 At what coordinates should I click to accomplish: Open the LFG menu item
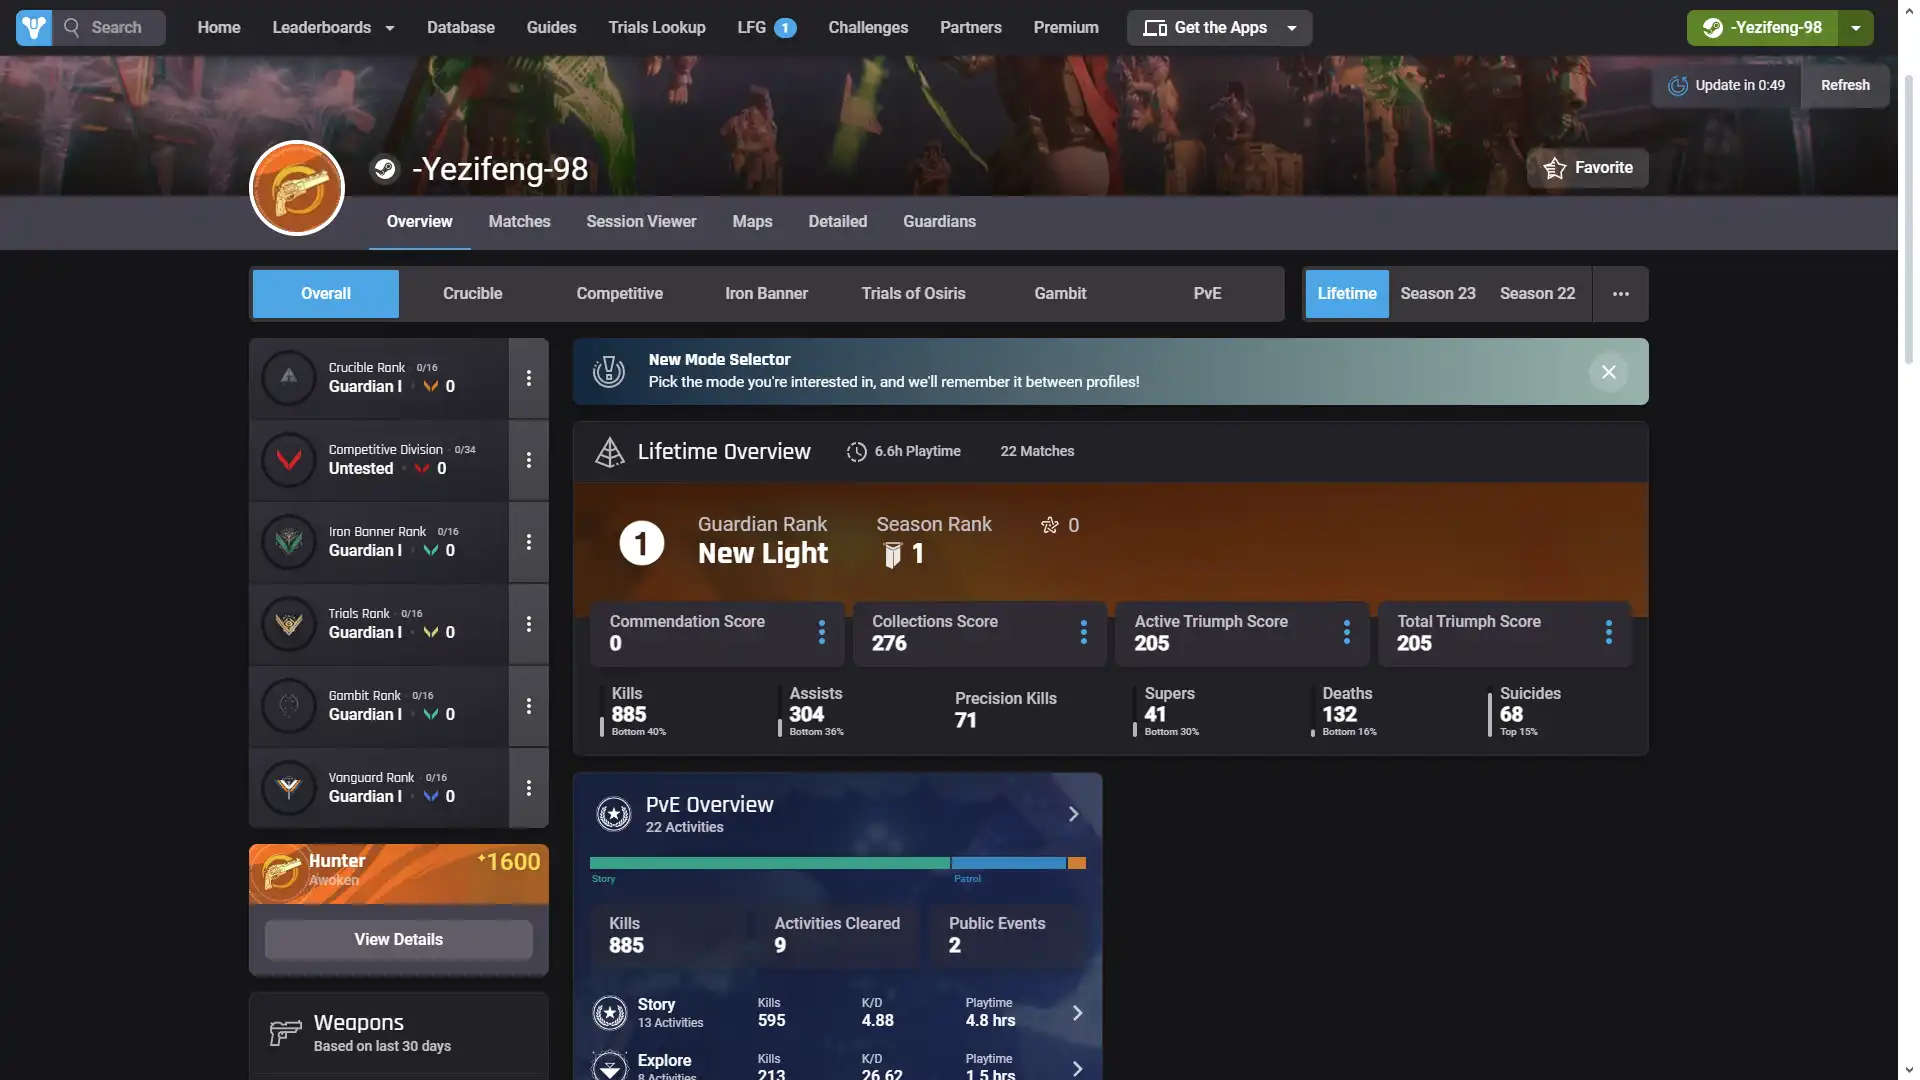[x=766, y=28]
